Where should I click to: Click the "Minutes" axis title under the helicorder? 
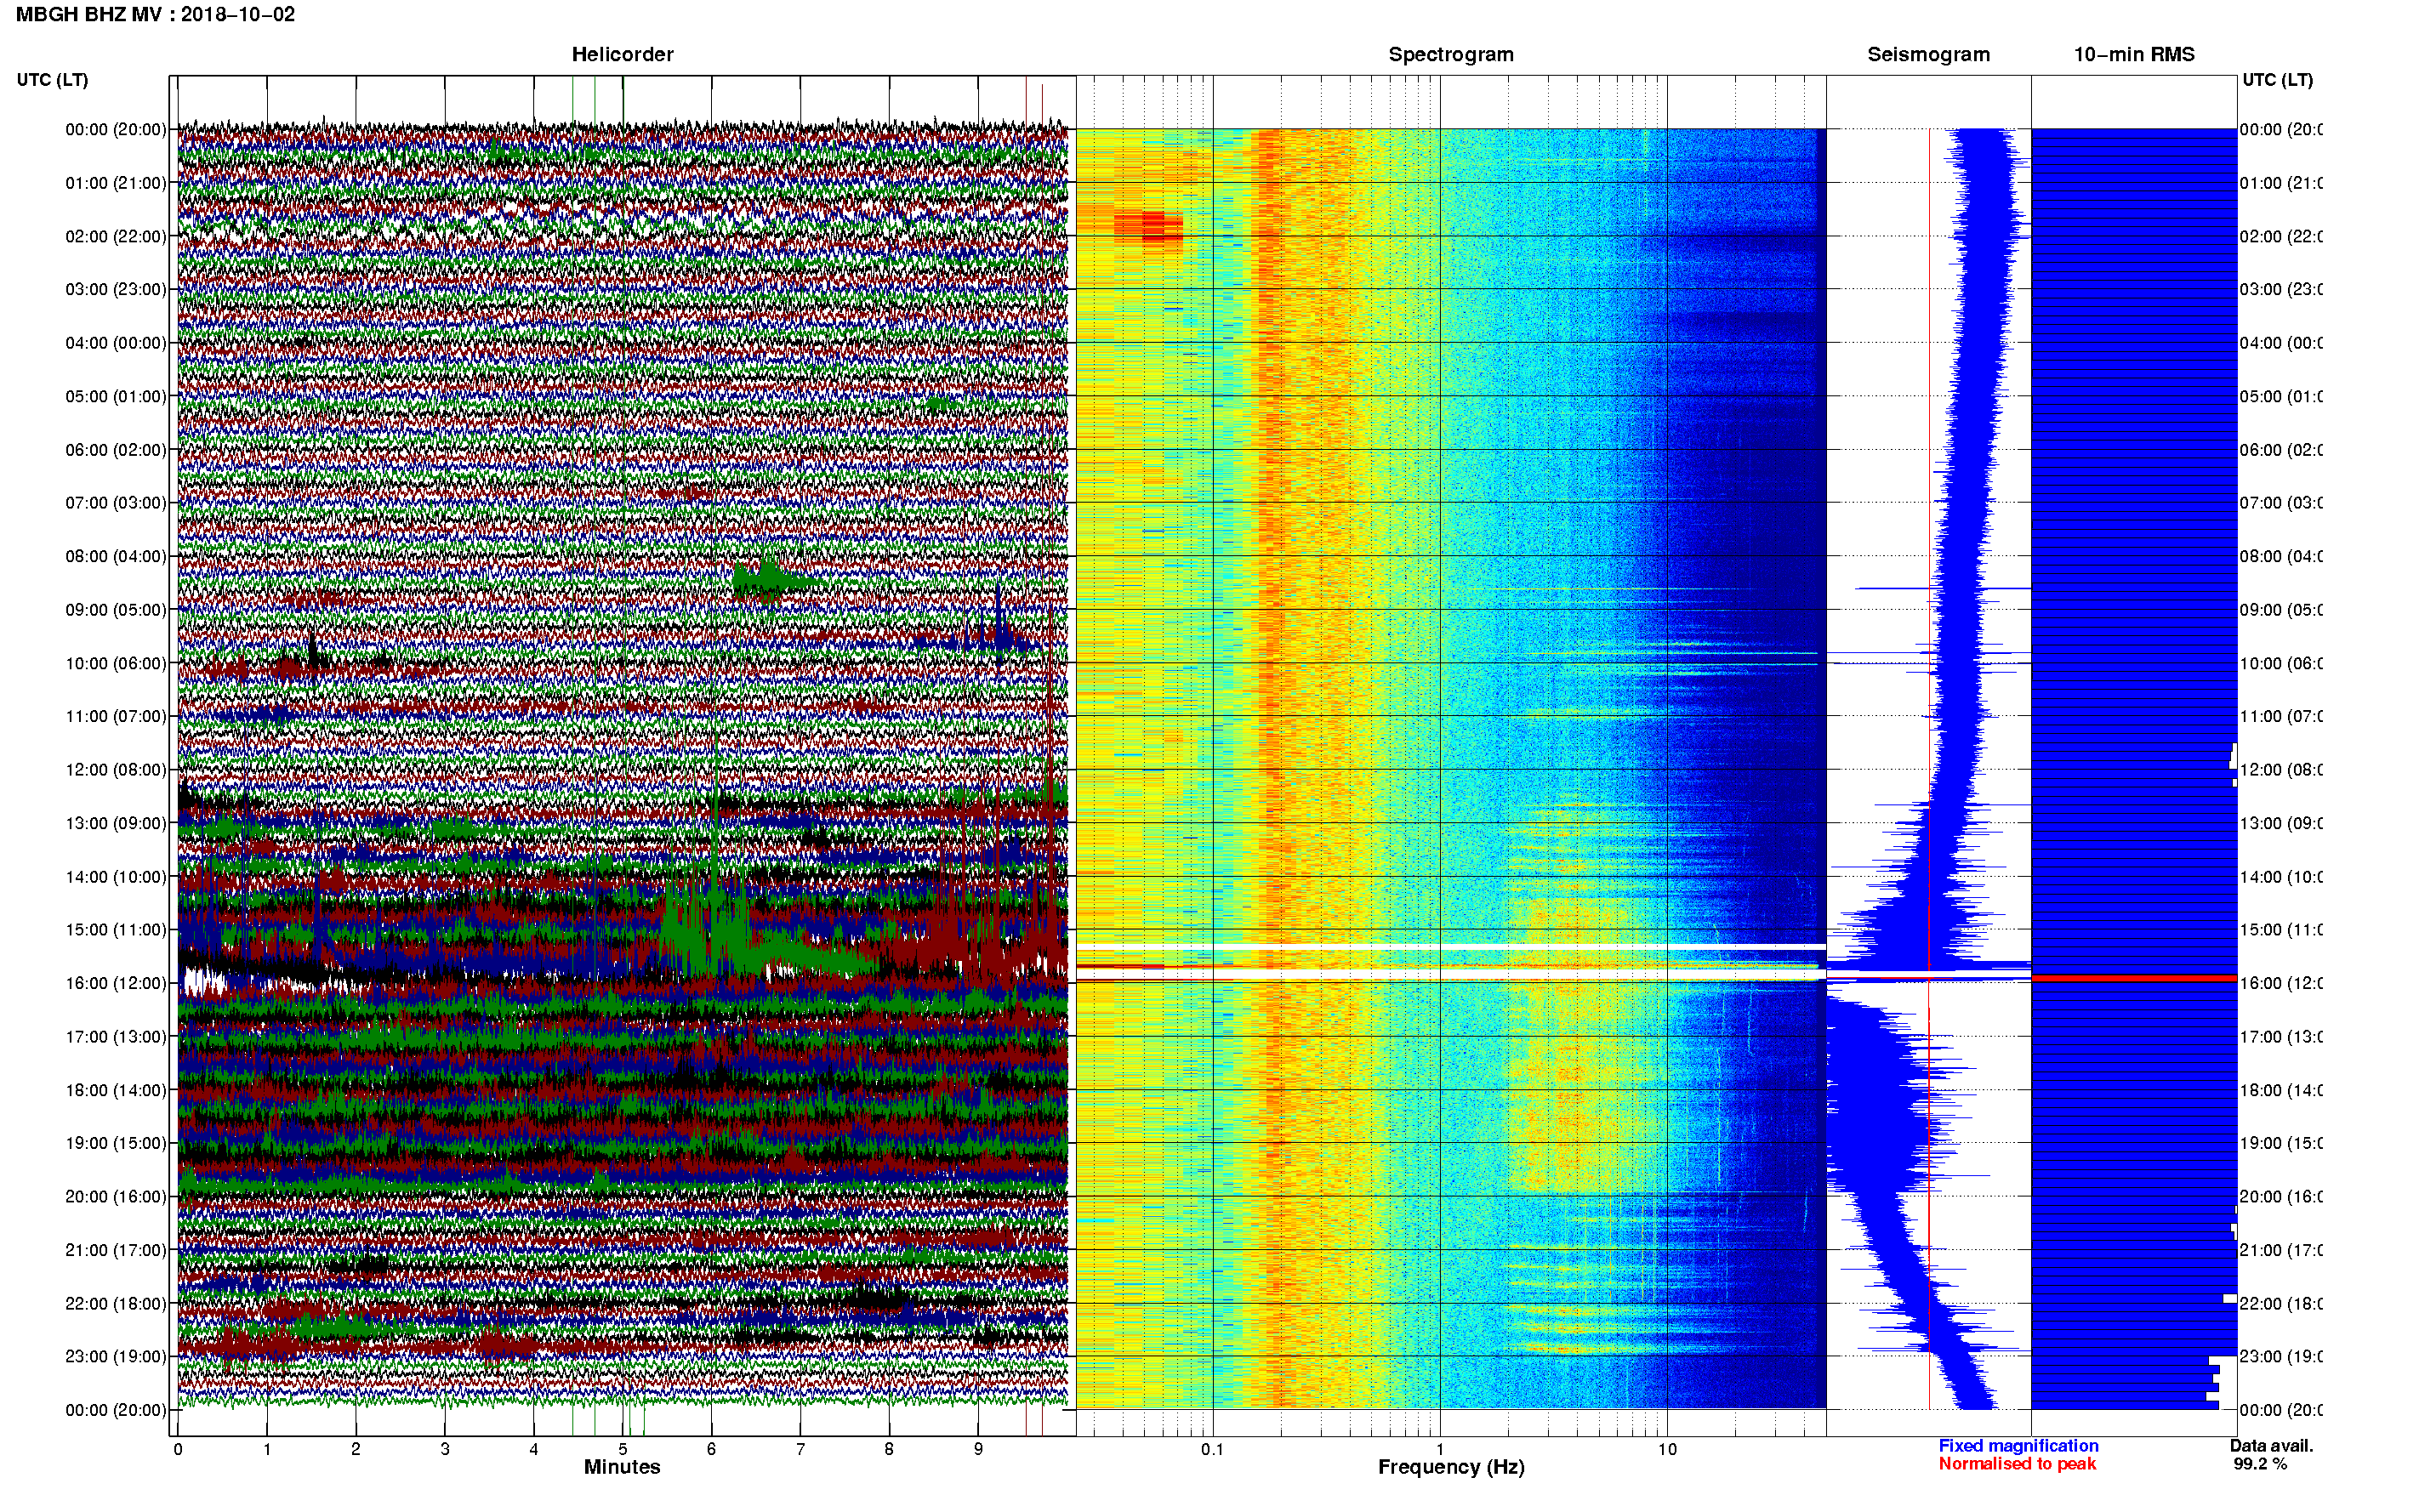(x=622, y=1467)
